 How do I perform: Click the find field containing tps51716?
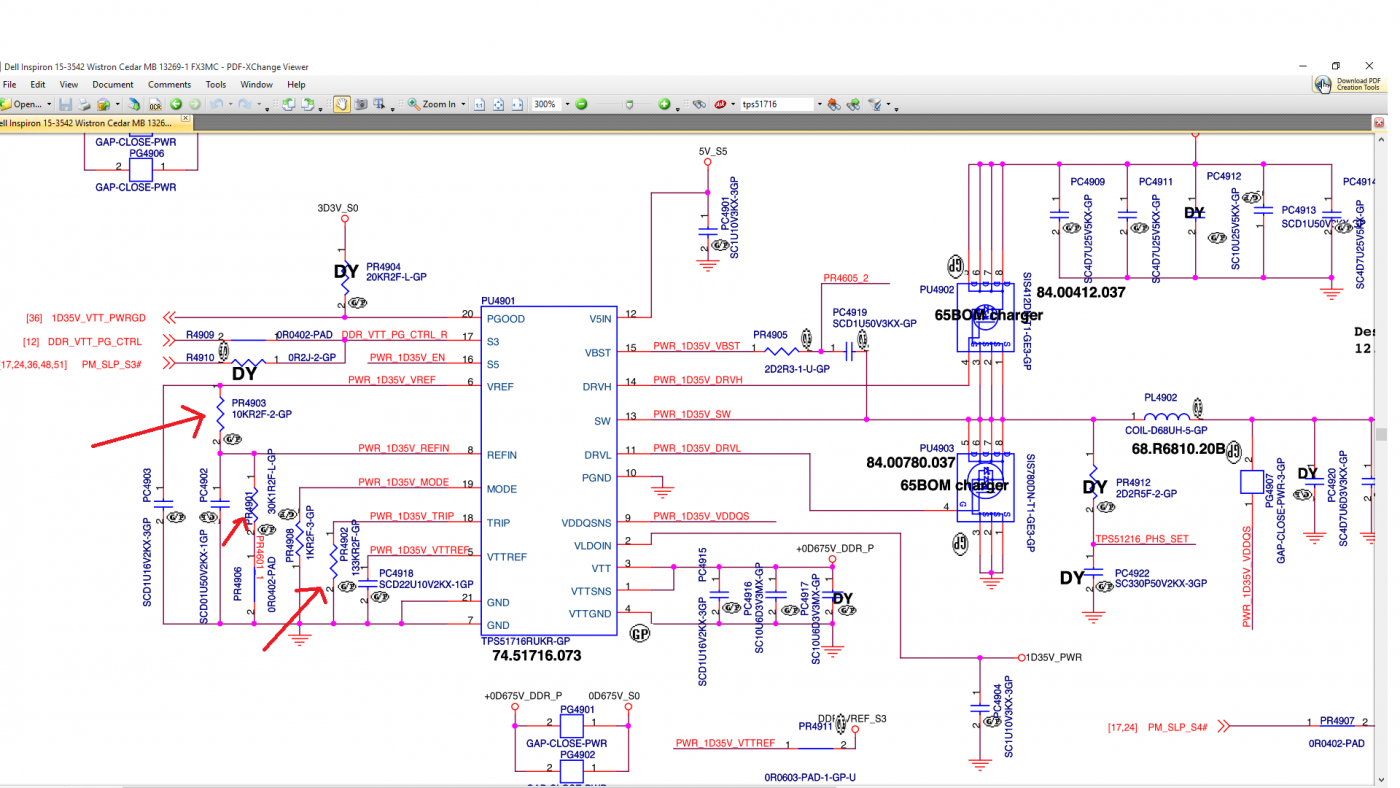(776, 104)
